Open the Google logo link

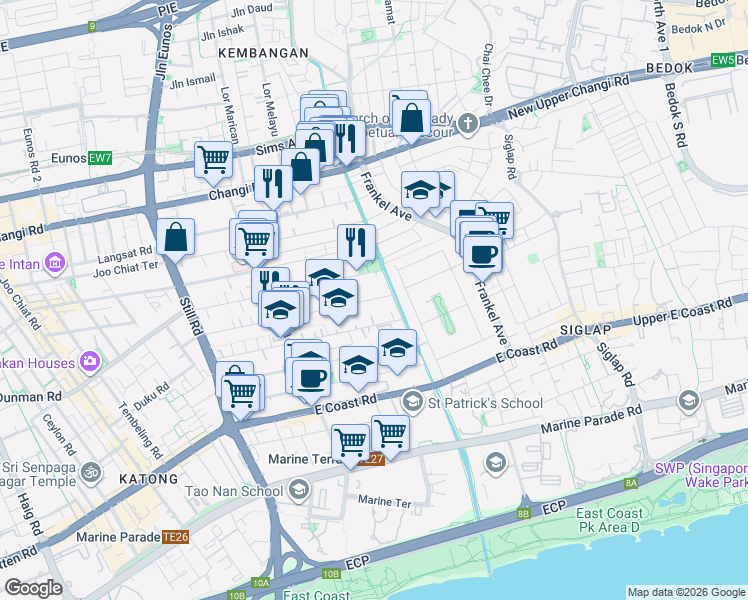click(x=33, y=588)
